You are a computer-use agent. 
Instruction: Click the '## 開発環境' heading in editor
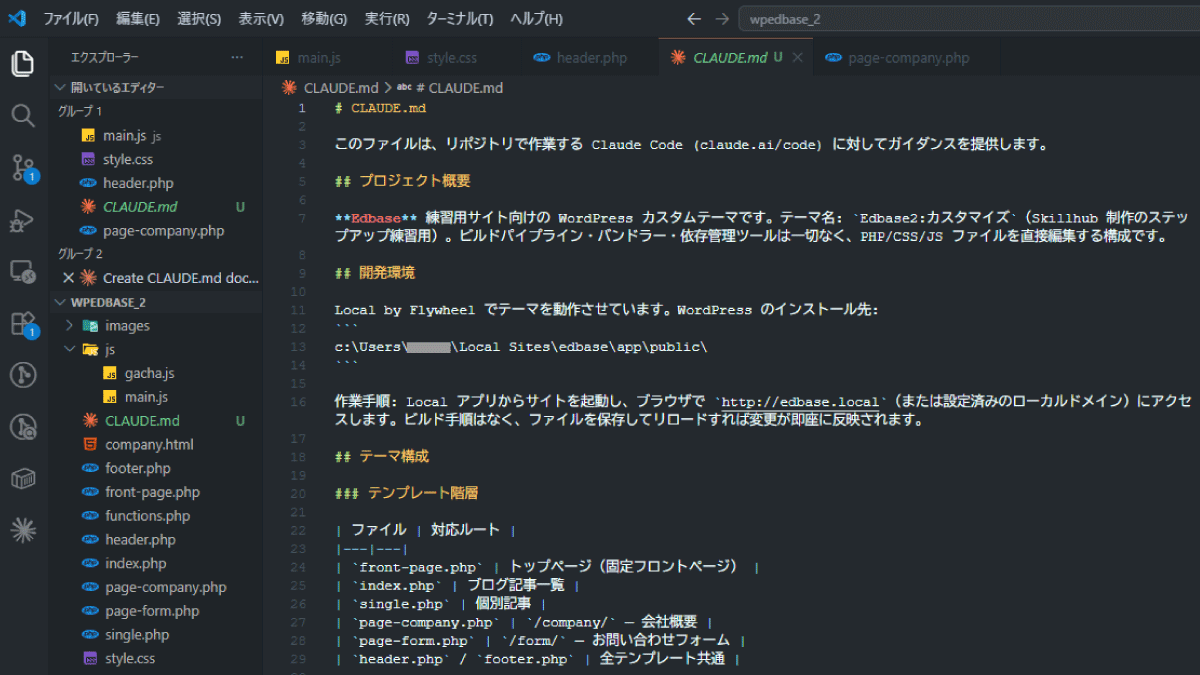point(375,272)
